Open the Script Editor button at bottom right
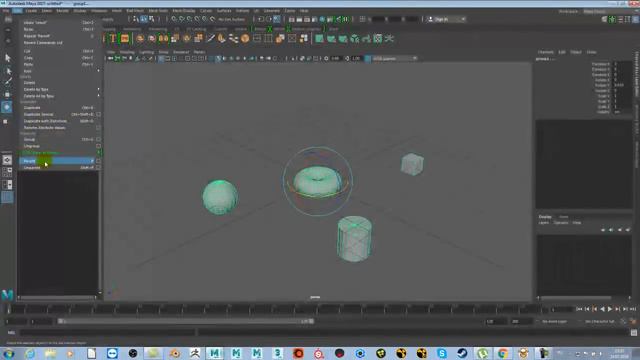This screenshot has width=640, height=360. point(634,333)
